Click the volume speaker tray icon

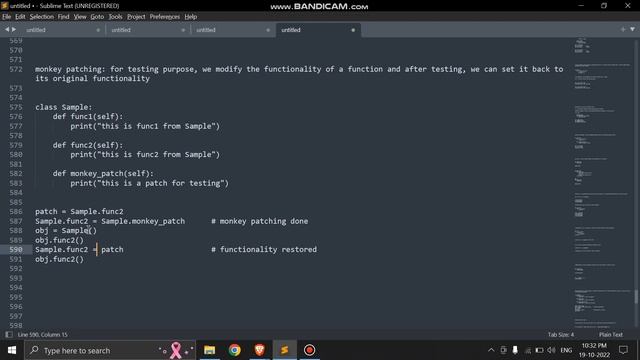point(551,350)
